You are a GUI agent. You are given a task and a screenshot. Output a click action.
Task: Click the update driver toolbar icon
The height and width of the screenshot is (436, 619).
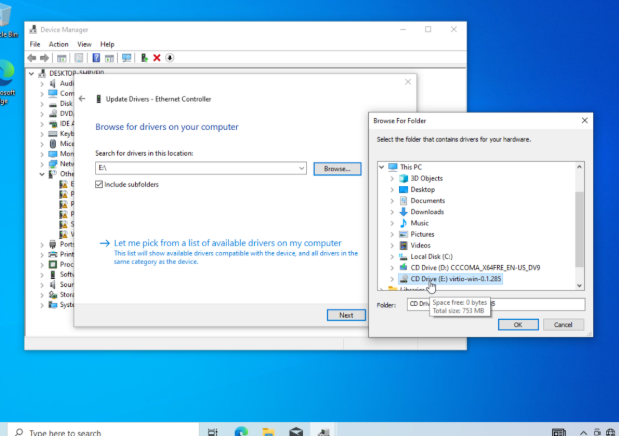click(145, 58)
